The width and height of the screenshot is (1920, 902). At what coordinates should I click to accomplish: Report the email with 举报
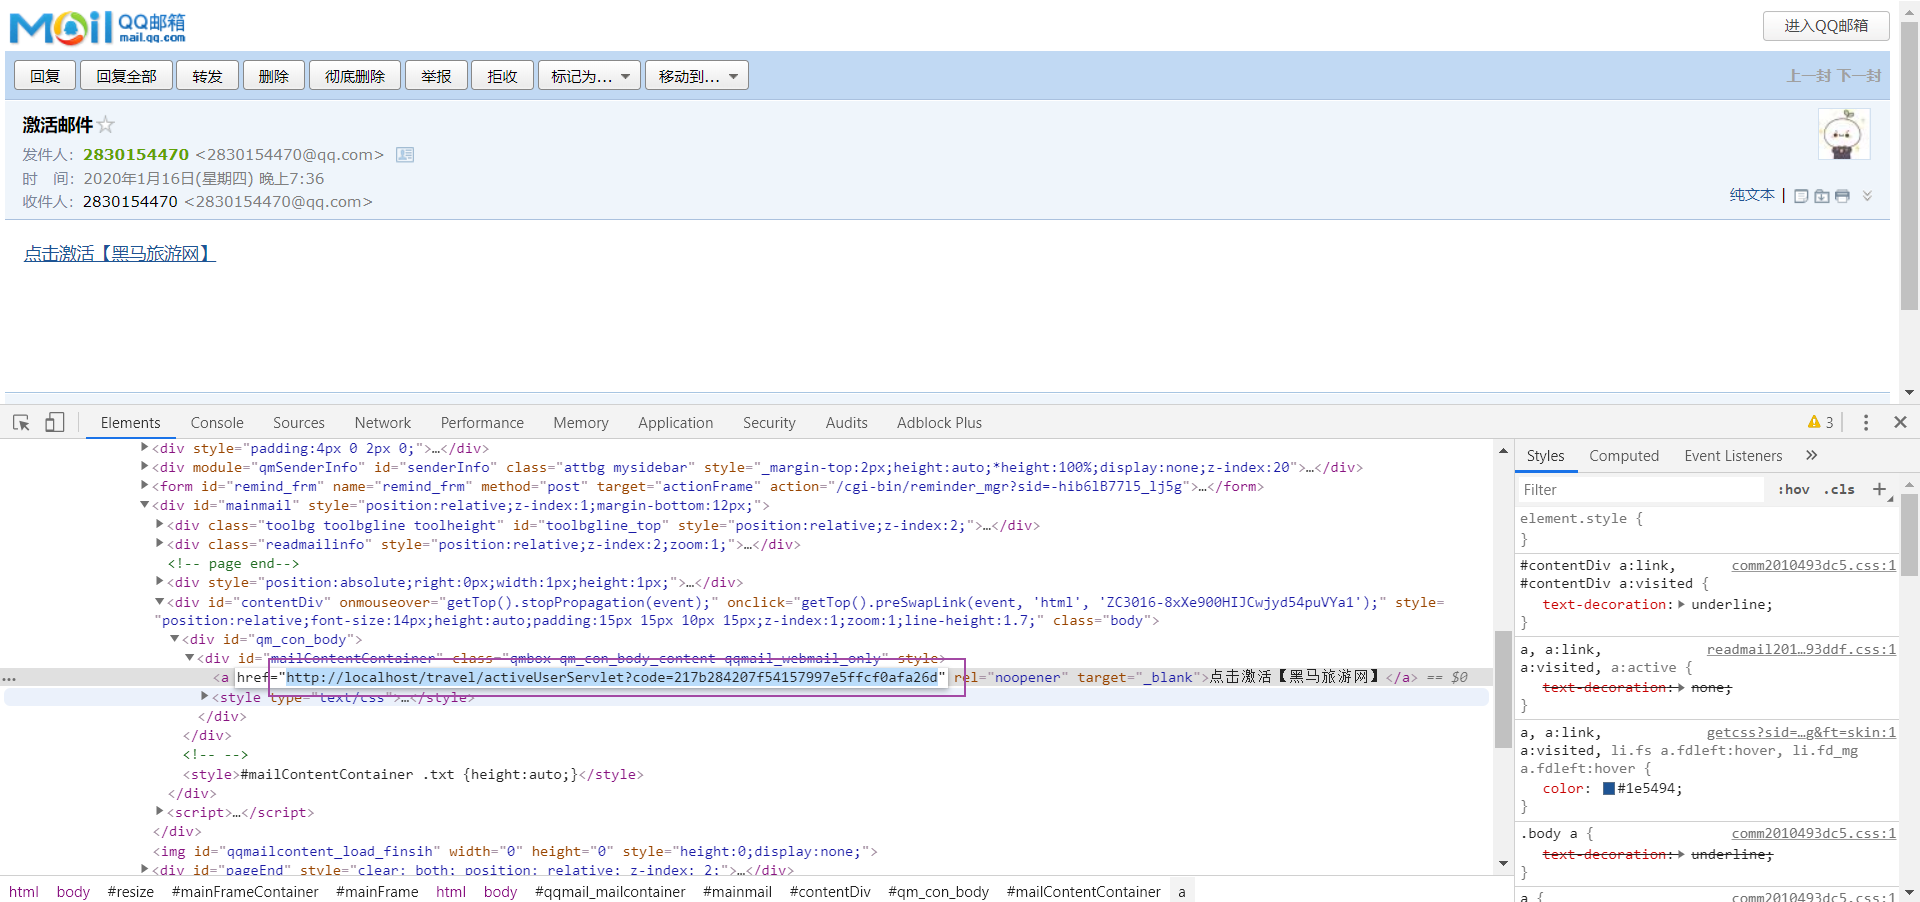pyautogui.click(x=436, y=76)
